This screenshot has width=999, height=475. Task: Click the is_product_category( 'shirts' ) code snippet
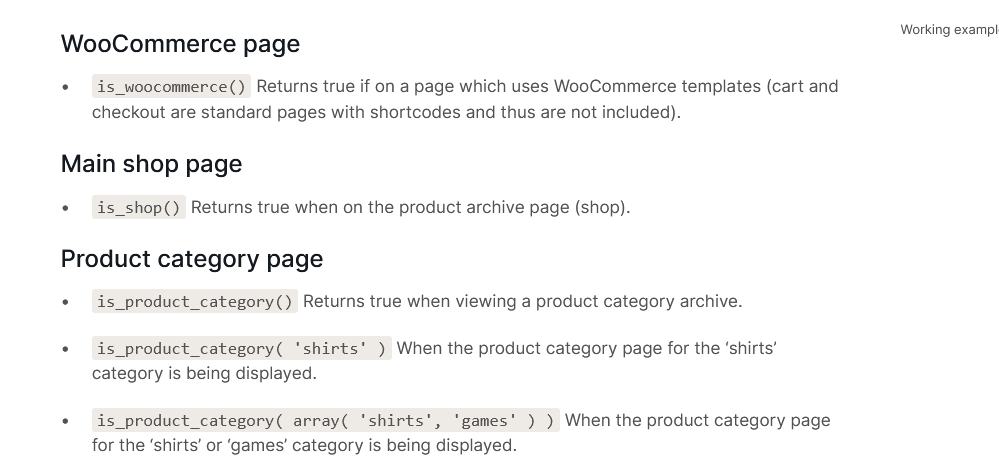[x=241, y=348]
